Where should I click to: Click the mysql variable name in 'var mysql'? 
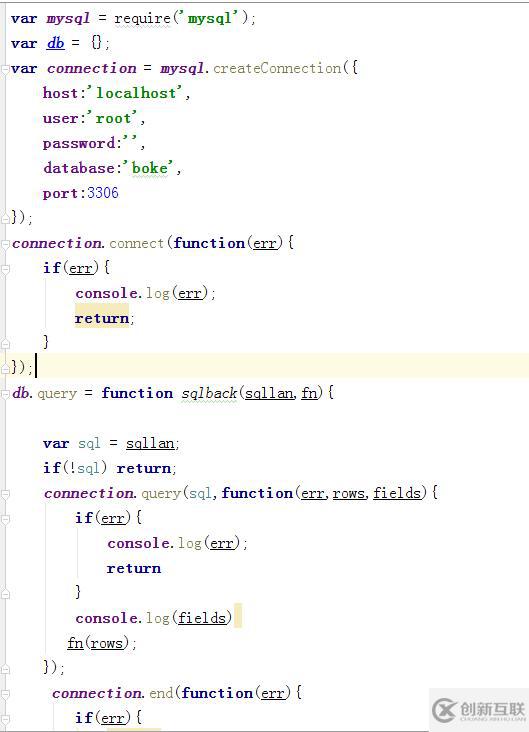[x=68, y=19]
